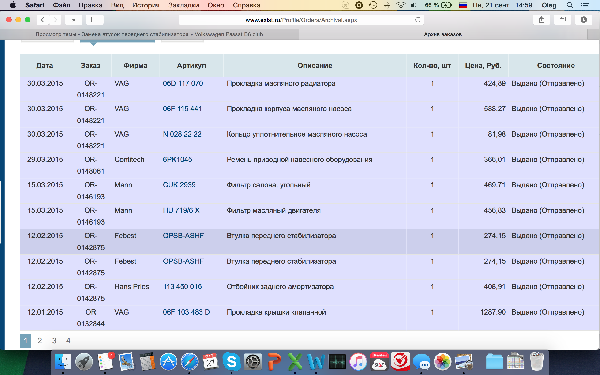Open the Правка menu
This screenshot has height=375, width=600.
coord(90,5)
